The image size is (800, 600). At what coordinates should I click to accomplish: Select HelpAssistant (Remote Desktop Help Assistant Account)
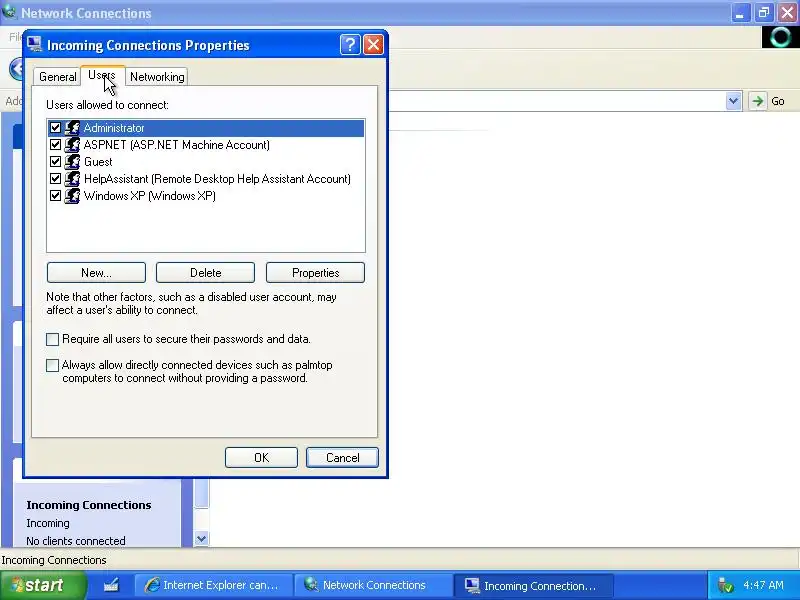click(217, 179)
